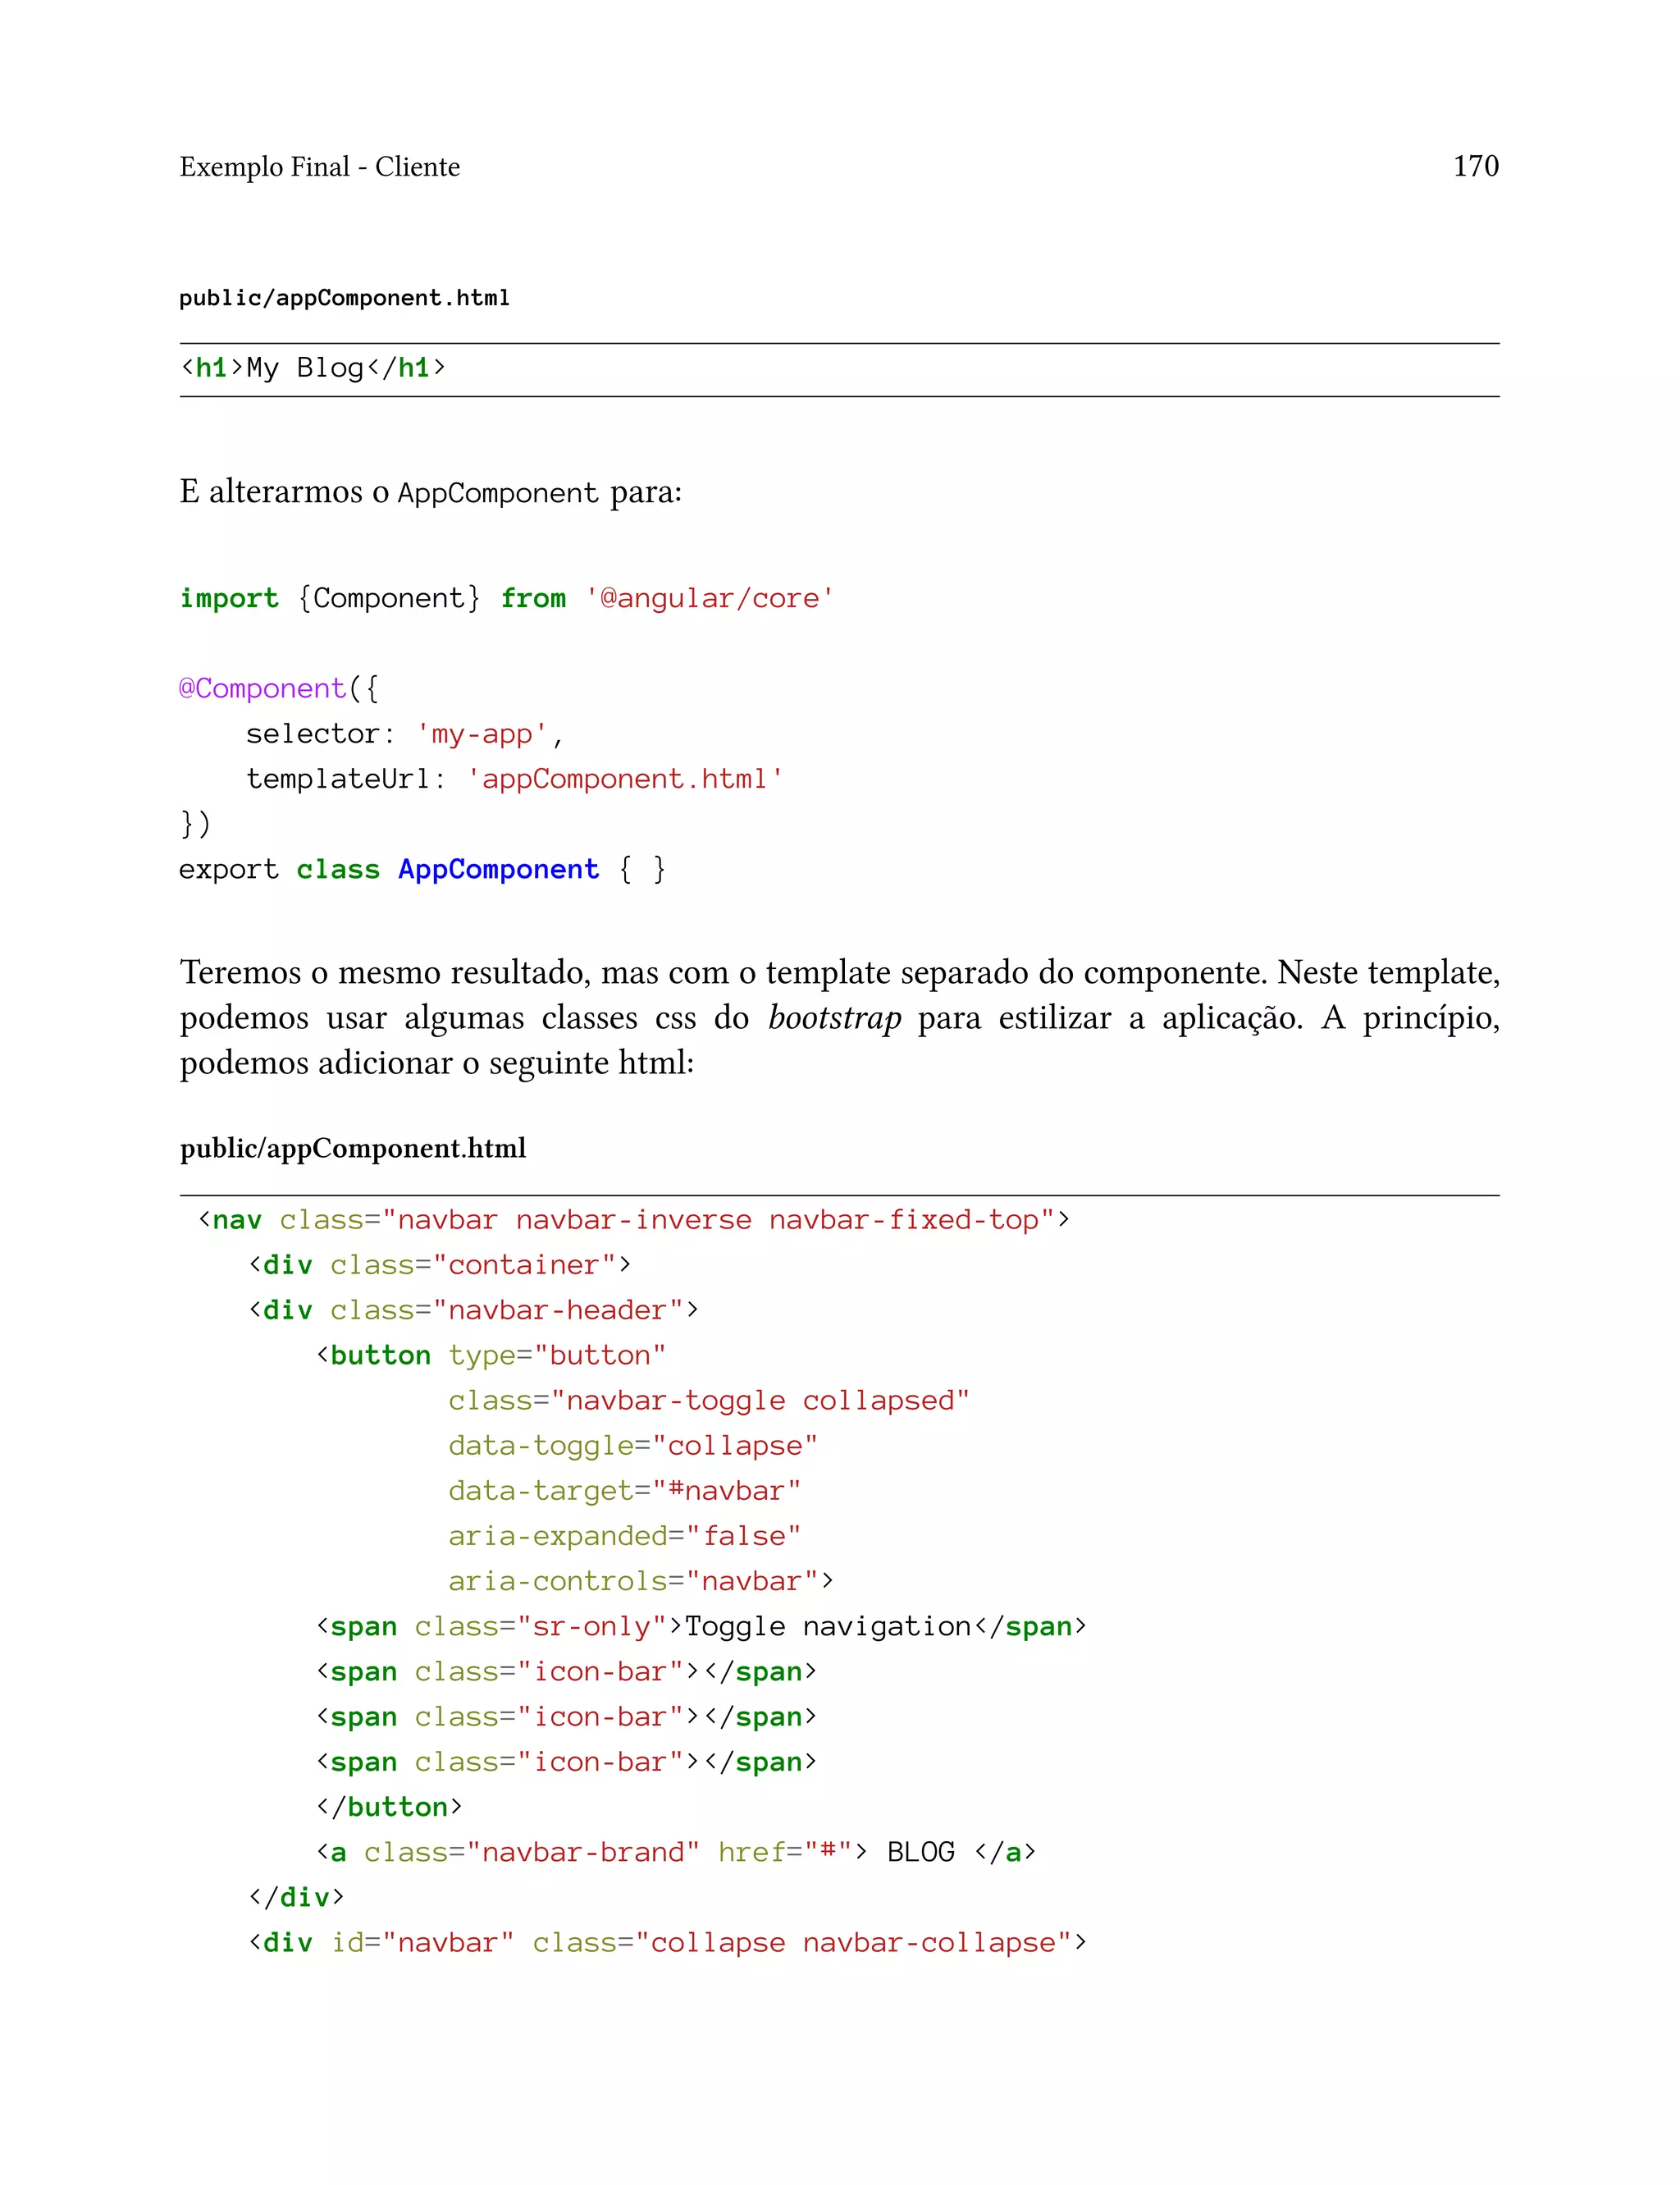
Task: Click the '<nav class="navbar navbar-inverse navbar-fixed-top">' line
Action: click(634, 1220)
